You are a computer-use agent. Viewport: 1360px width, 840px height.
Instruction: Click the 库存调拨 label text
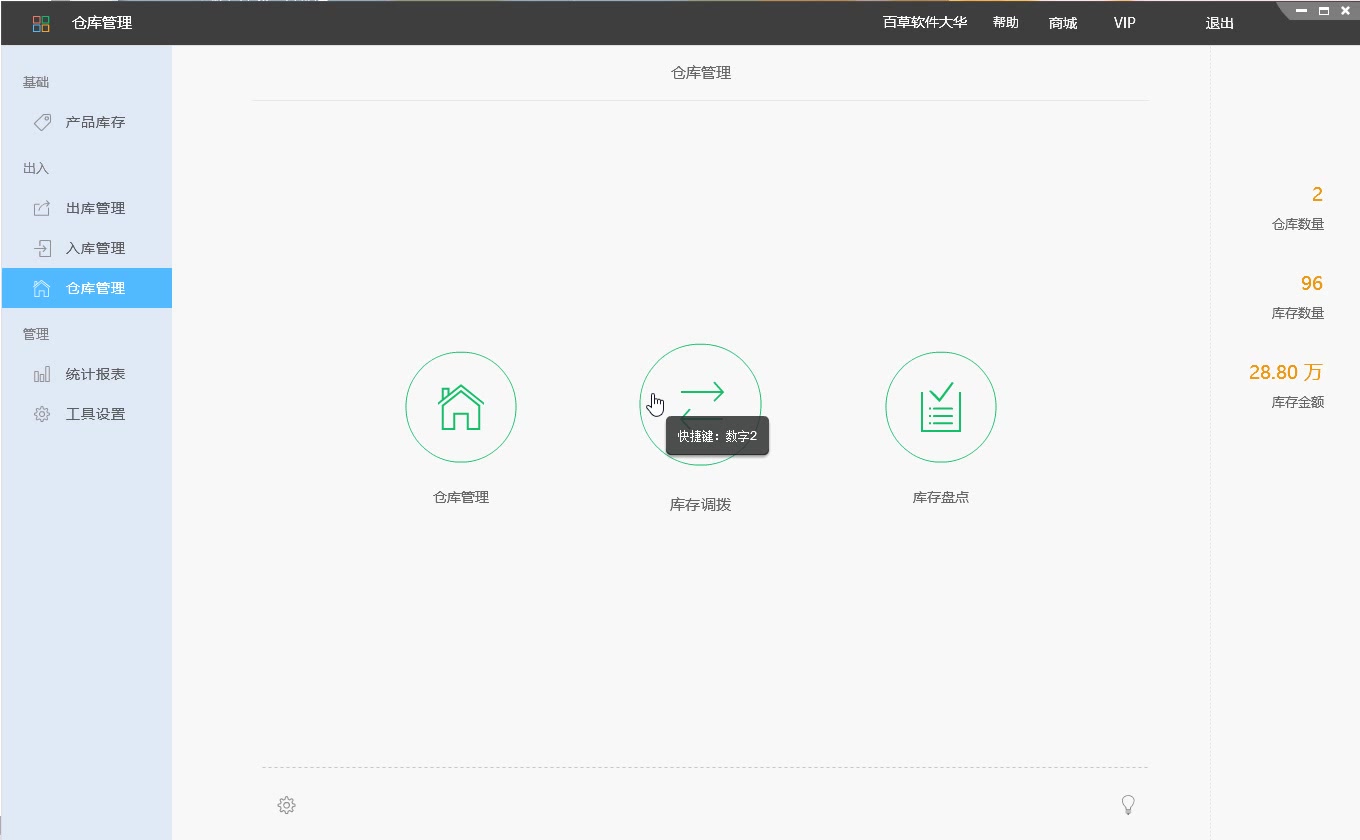click(701, 505)
